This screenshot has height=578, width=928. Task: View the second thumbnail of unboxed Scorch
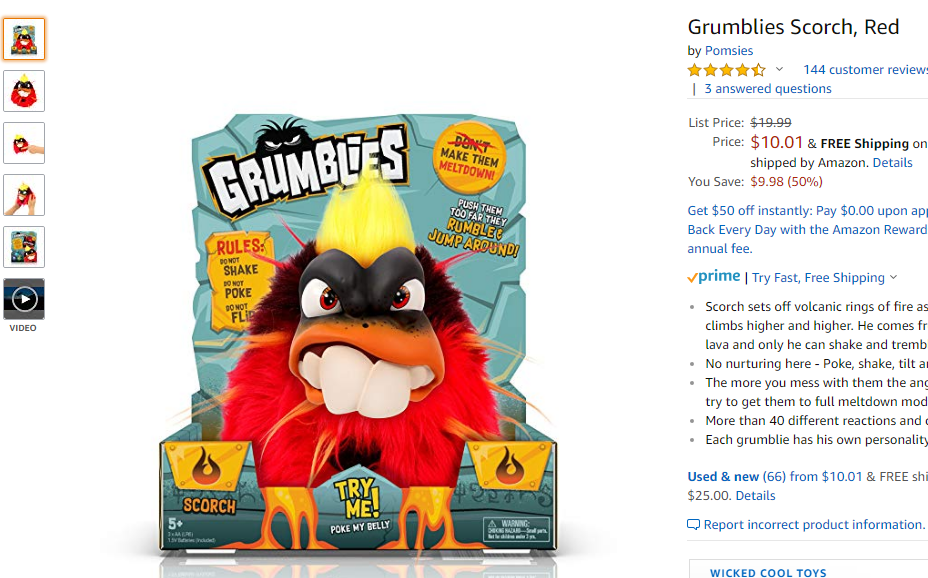coord(24,91)
